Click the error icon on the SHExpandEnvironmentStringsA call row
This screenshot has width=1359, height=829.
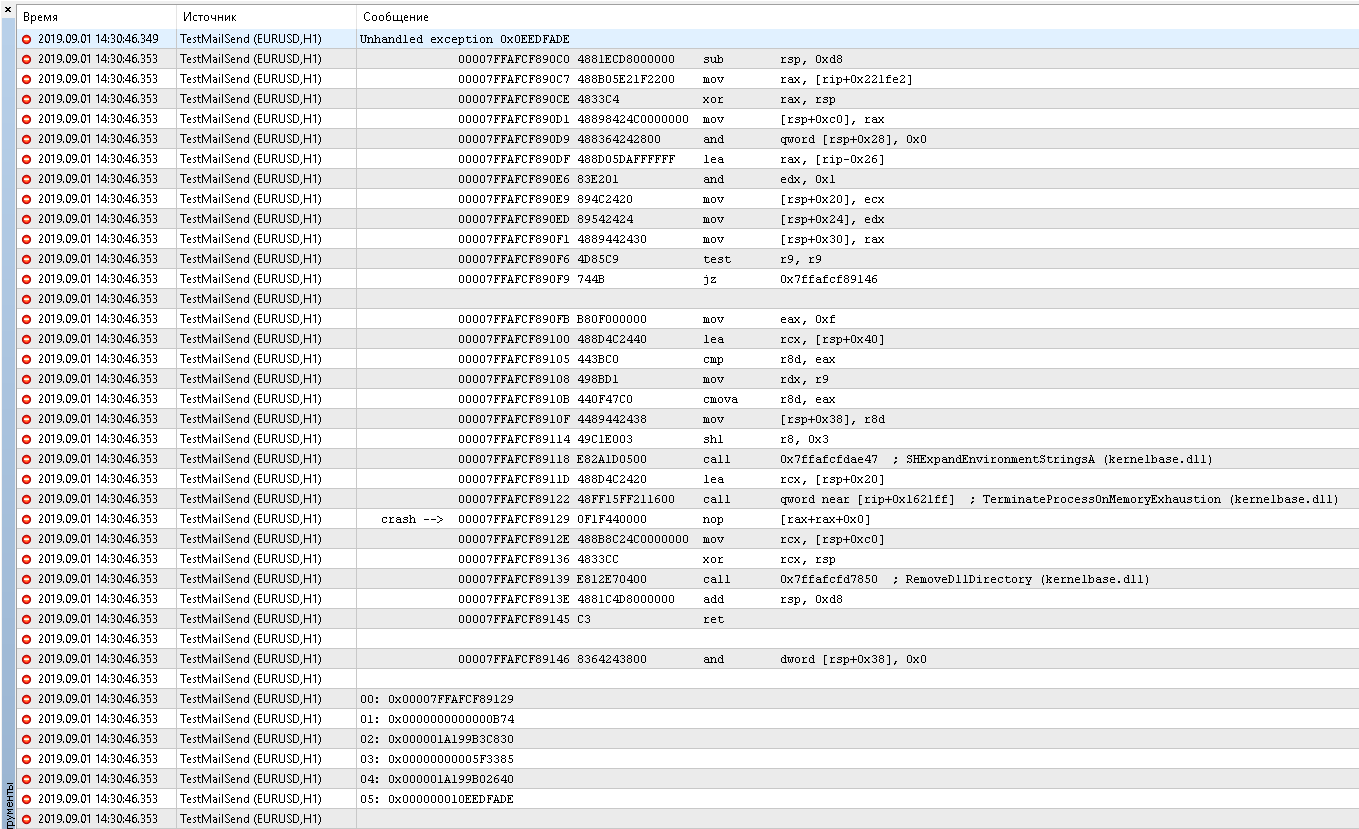point(25,458)
